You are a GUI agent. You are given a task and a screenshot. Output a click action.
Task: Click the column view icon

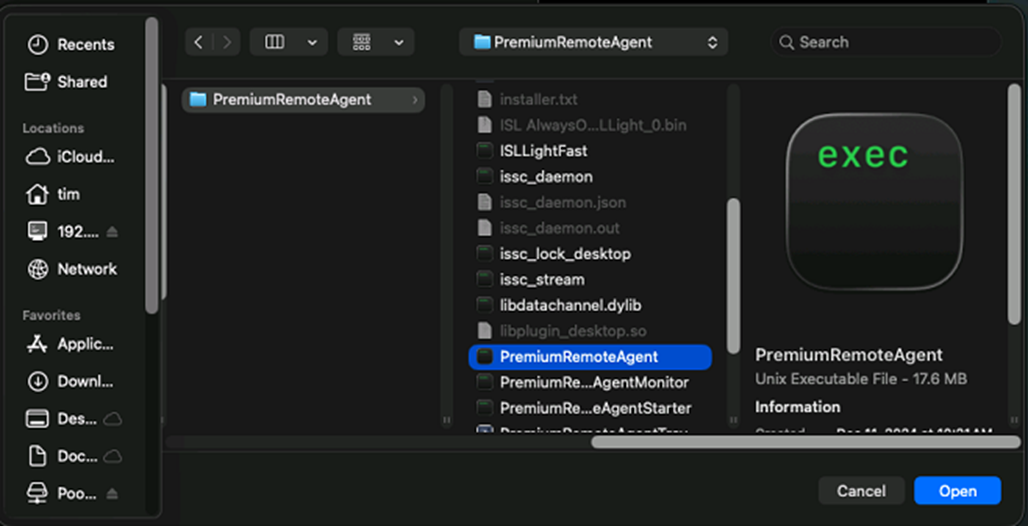tap(274, 42)
